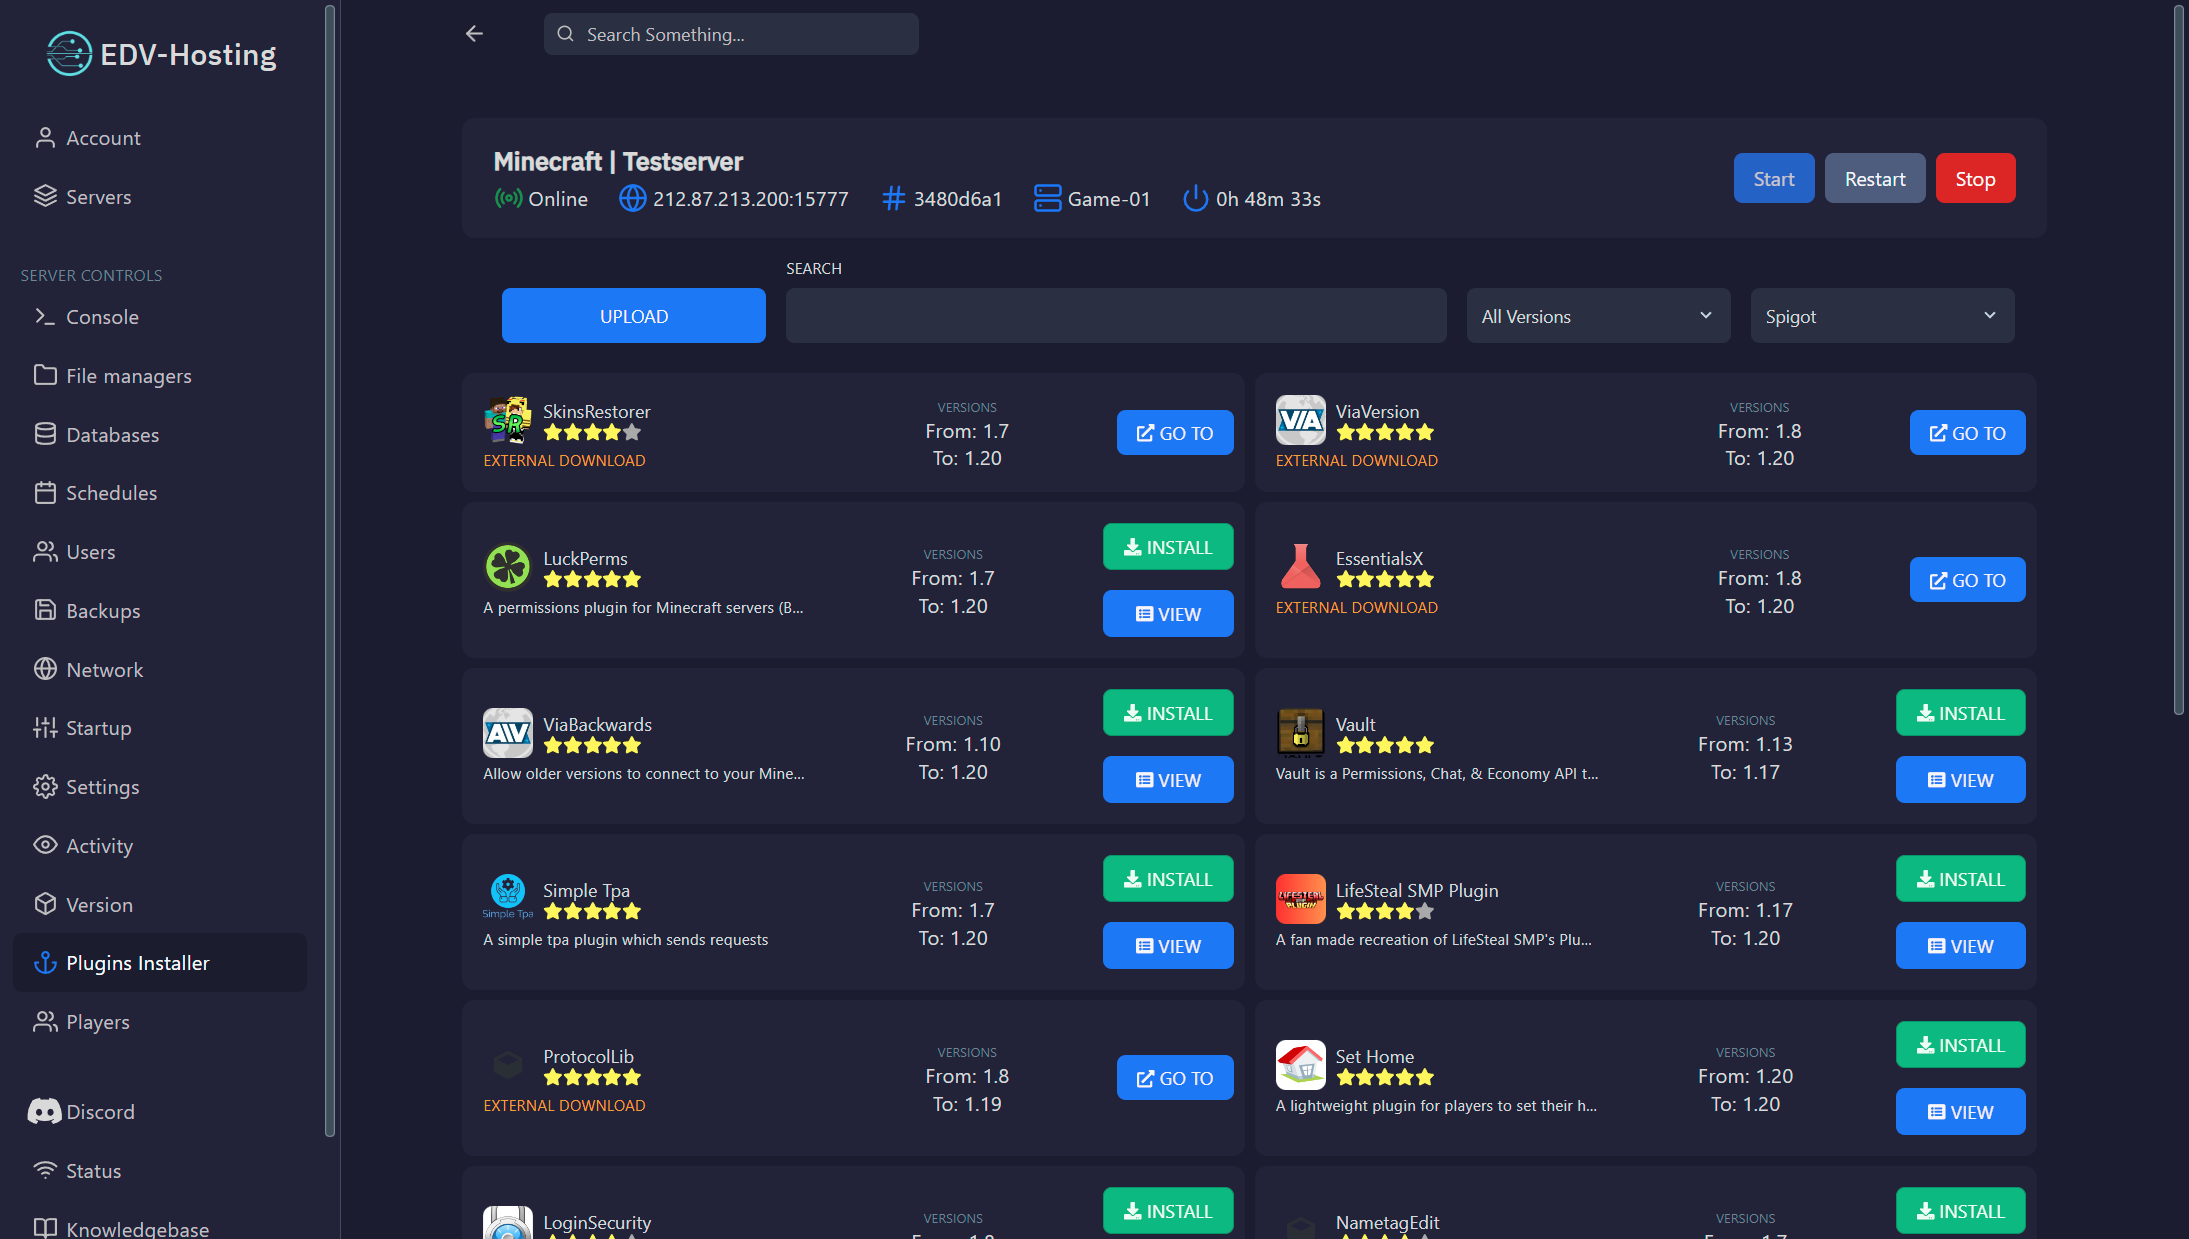Install the ViaBackwards plugin
The height and width of the screenshot is (1239, 2189).
1168,713
